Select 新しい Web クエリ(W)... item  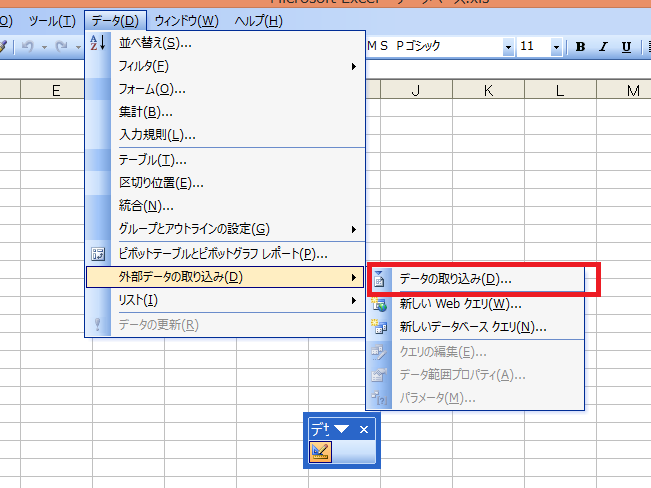(x=475, y=304)
